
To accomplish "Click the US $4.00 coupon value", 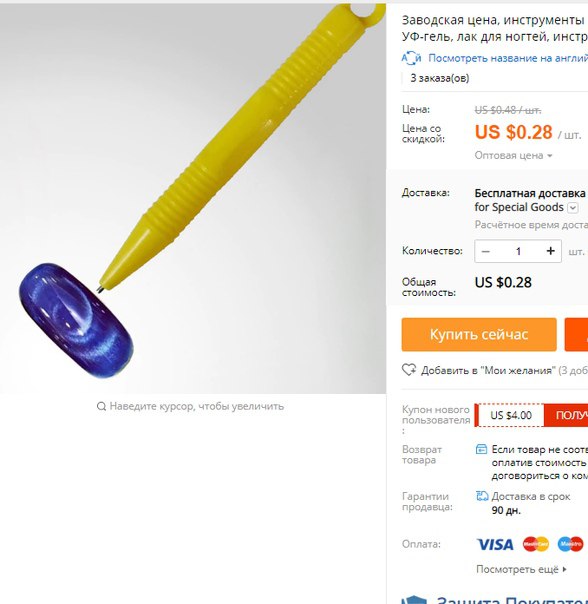I will pyautogui.click(x=511, y=415).
